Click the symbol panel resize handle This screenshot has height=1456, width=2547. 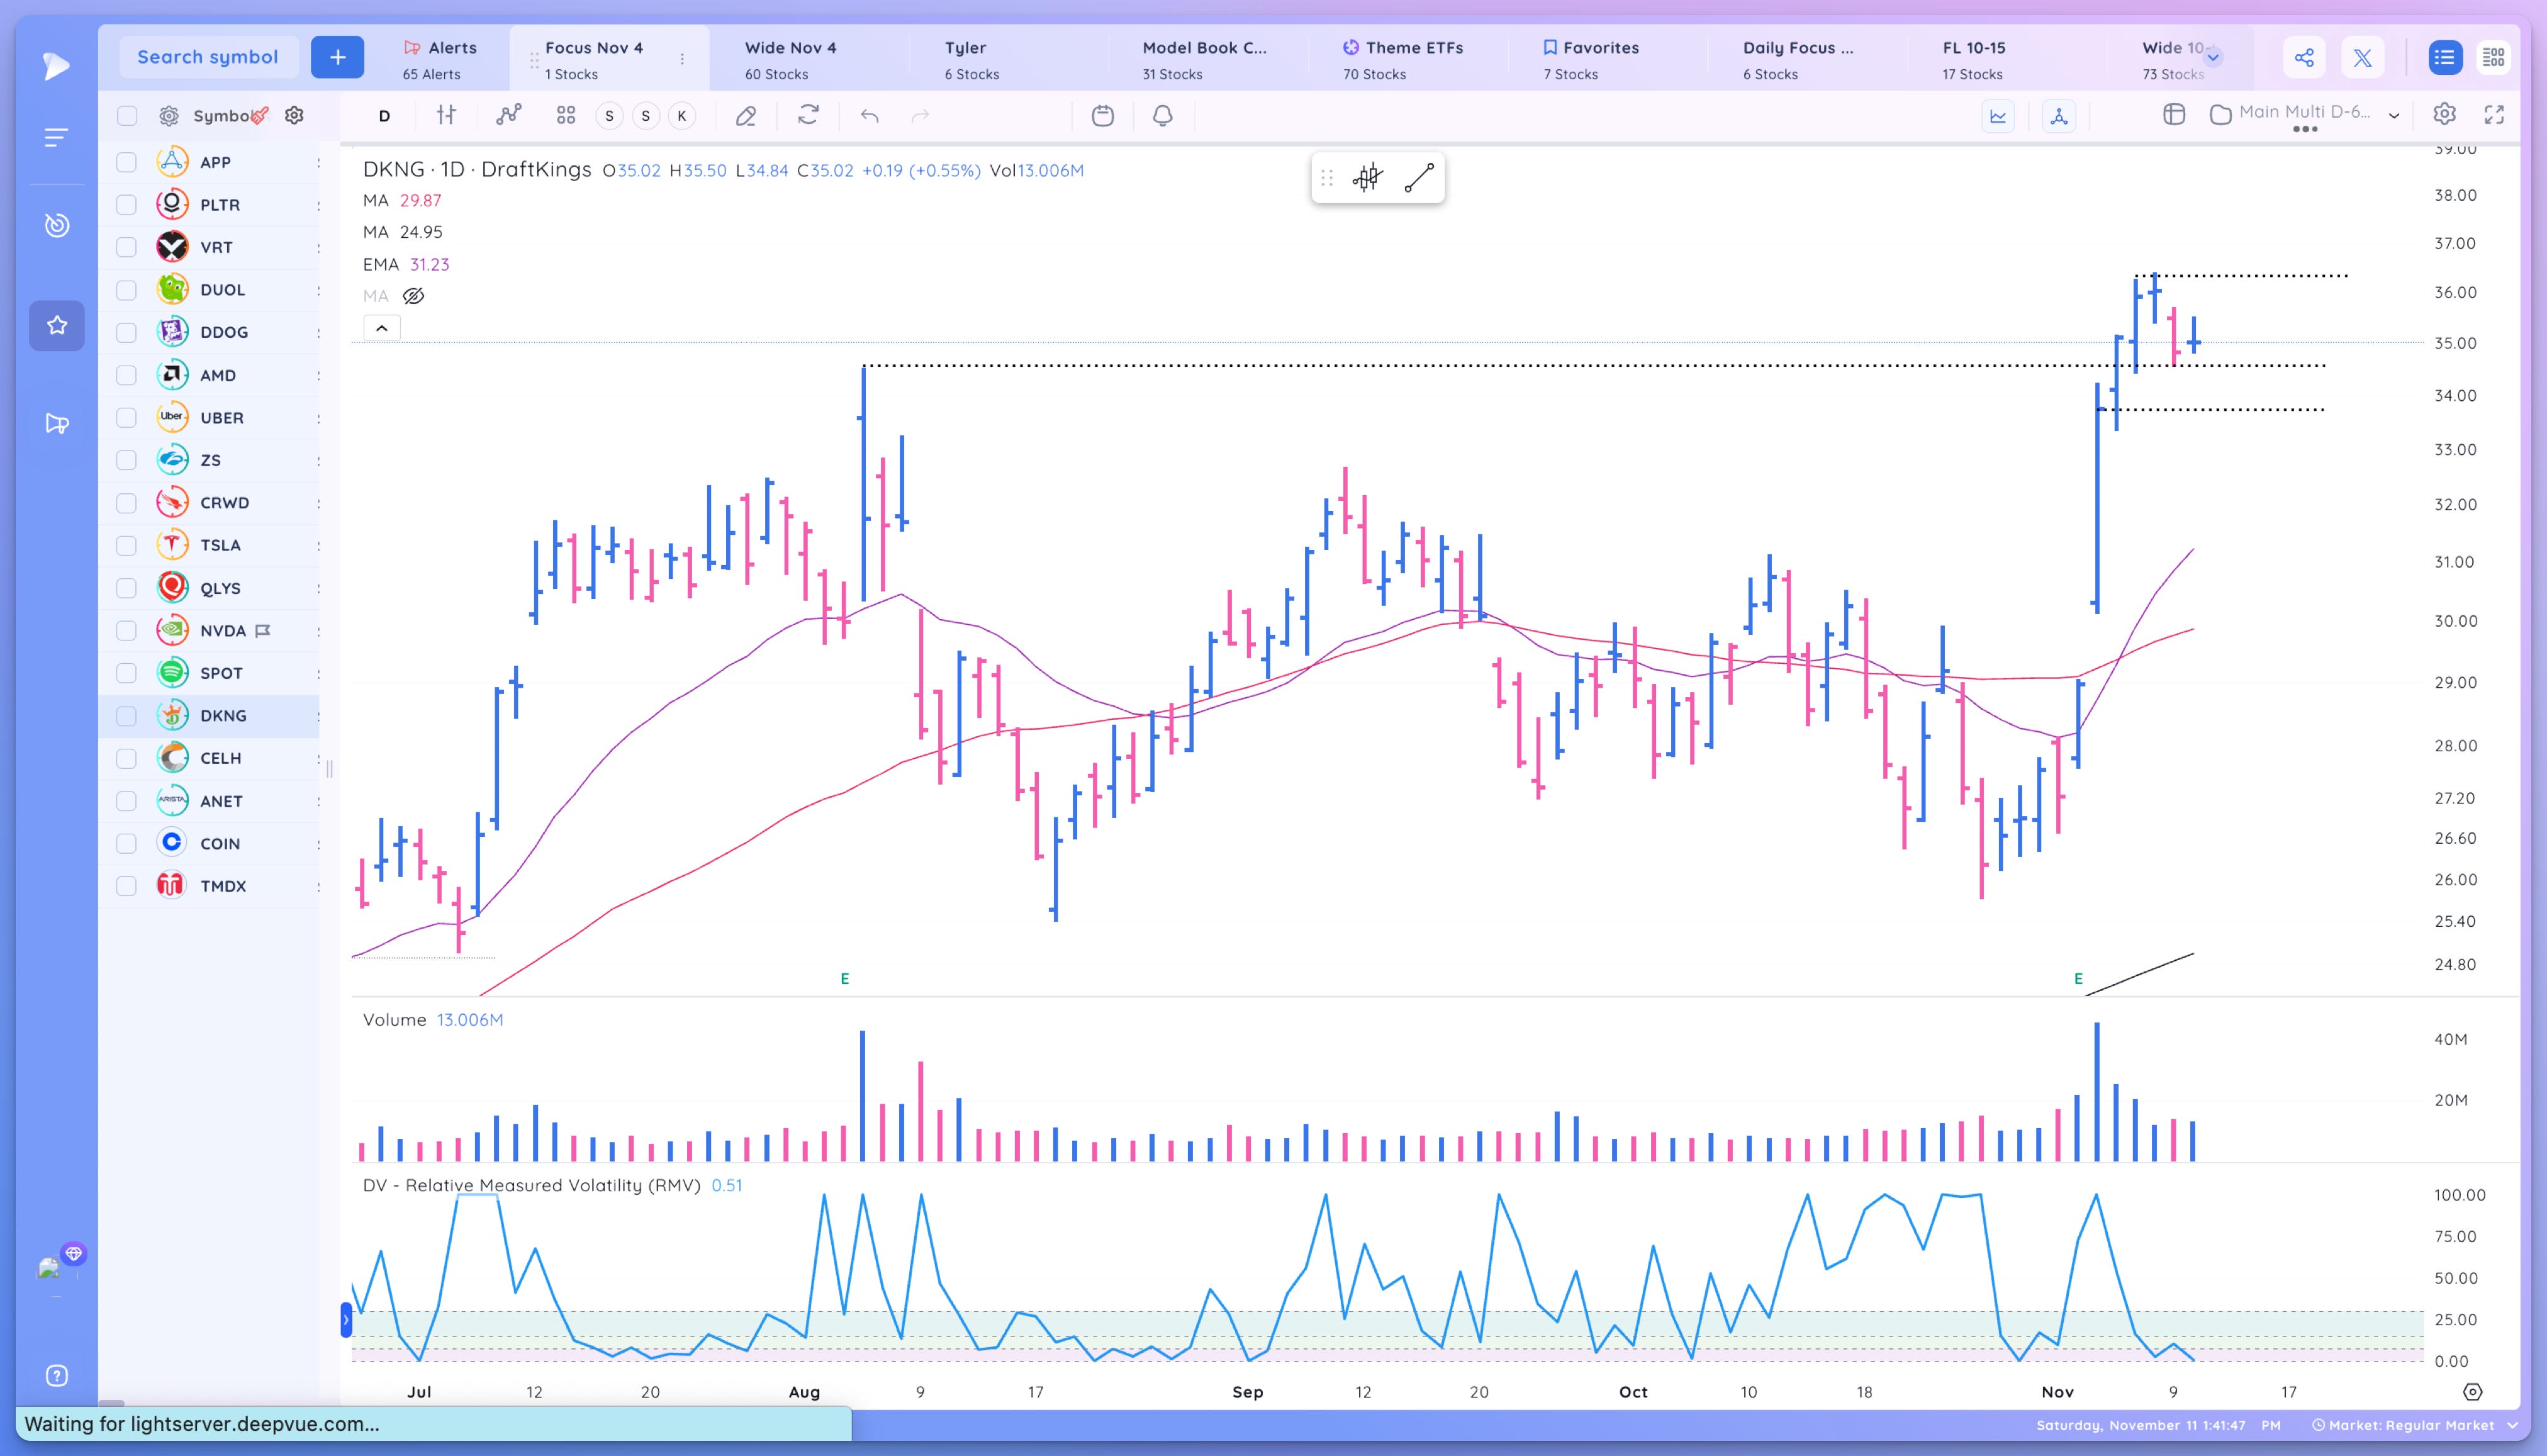pos(329,769)
